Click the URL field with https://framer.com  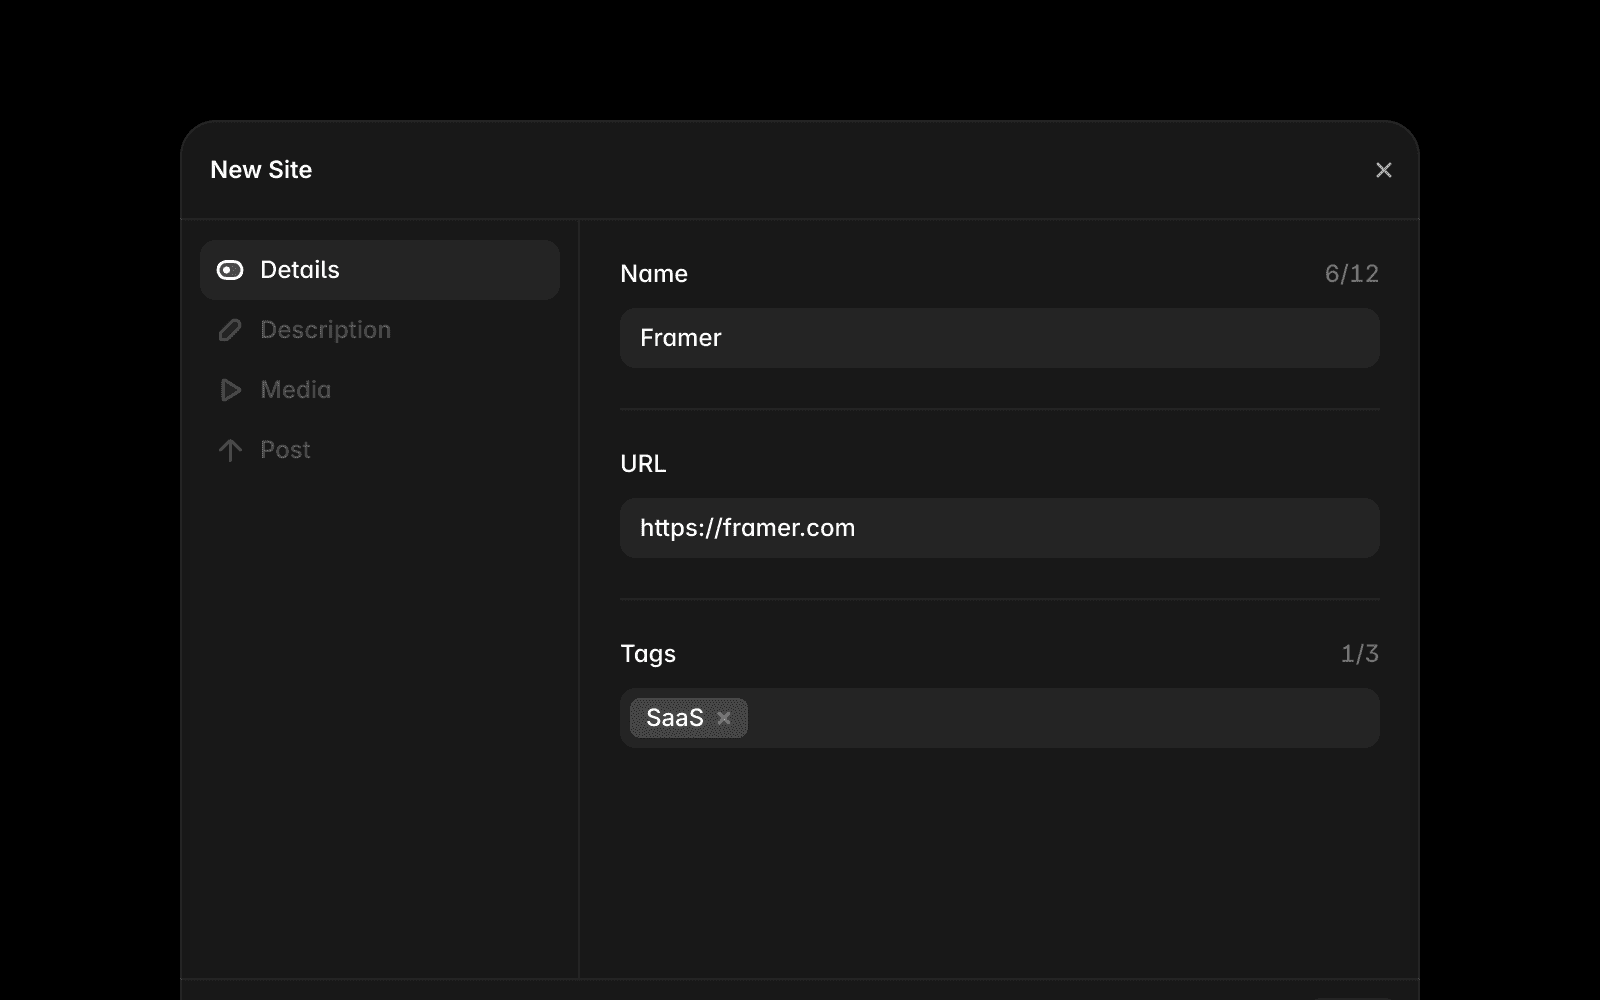pos(1000,528)
